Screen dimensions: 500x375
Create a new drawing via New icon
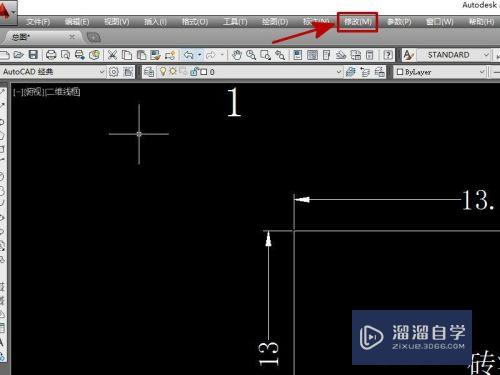click(x=4, y=55)
